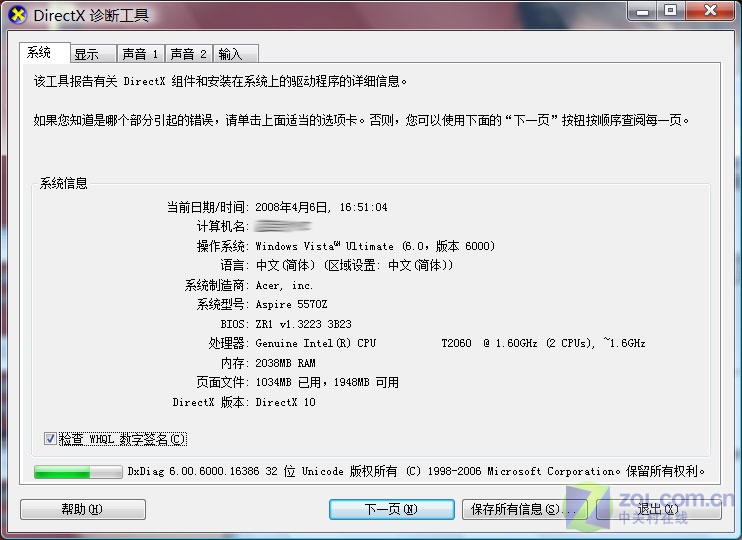Screen dimensions: 742x540
Task: Click the DirectX icon in title bar
Action: click(17, 15)
